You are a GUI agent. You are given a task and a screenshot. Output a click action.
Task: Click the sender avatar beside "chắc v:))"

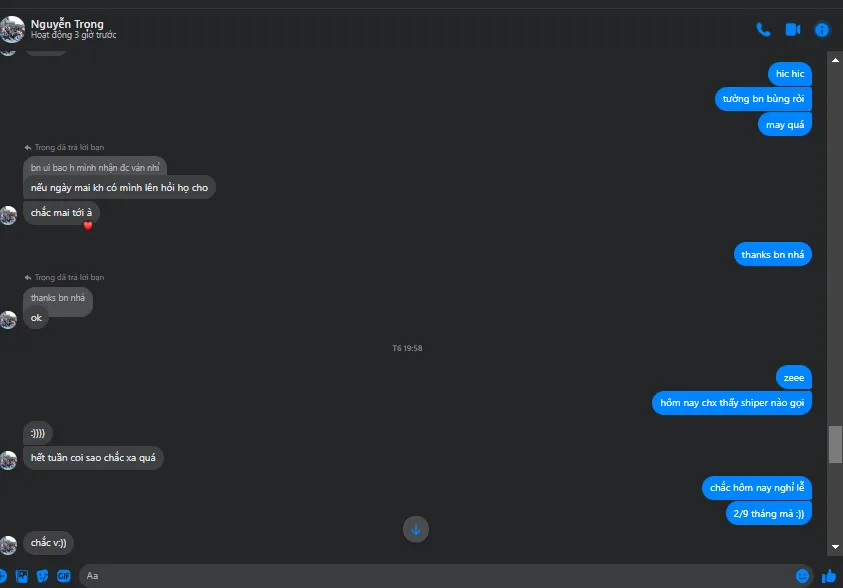point(8,544)
